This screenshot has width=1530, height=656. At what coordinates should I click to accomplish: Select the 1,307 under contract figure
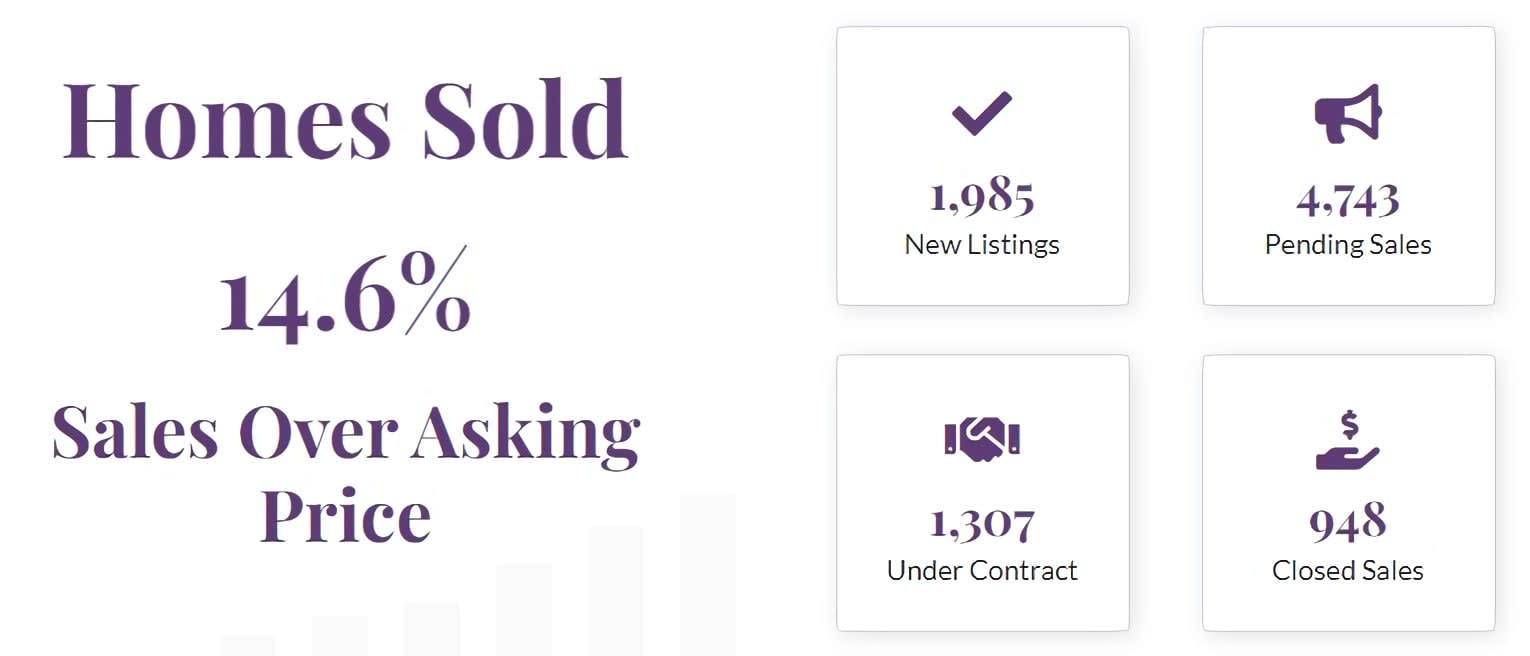click(x=982, y=524)
